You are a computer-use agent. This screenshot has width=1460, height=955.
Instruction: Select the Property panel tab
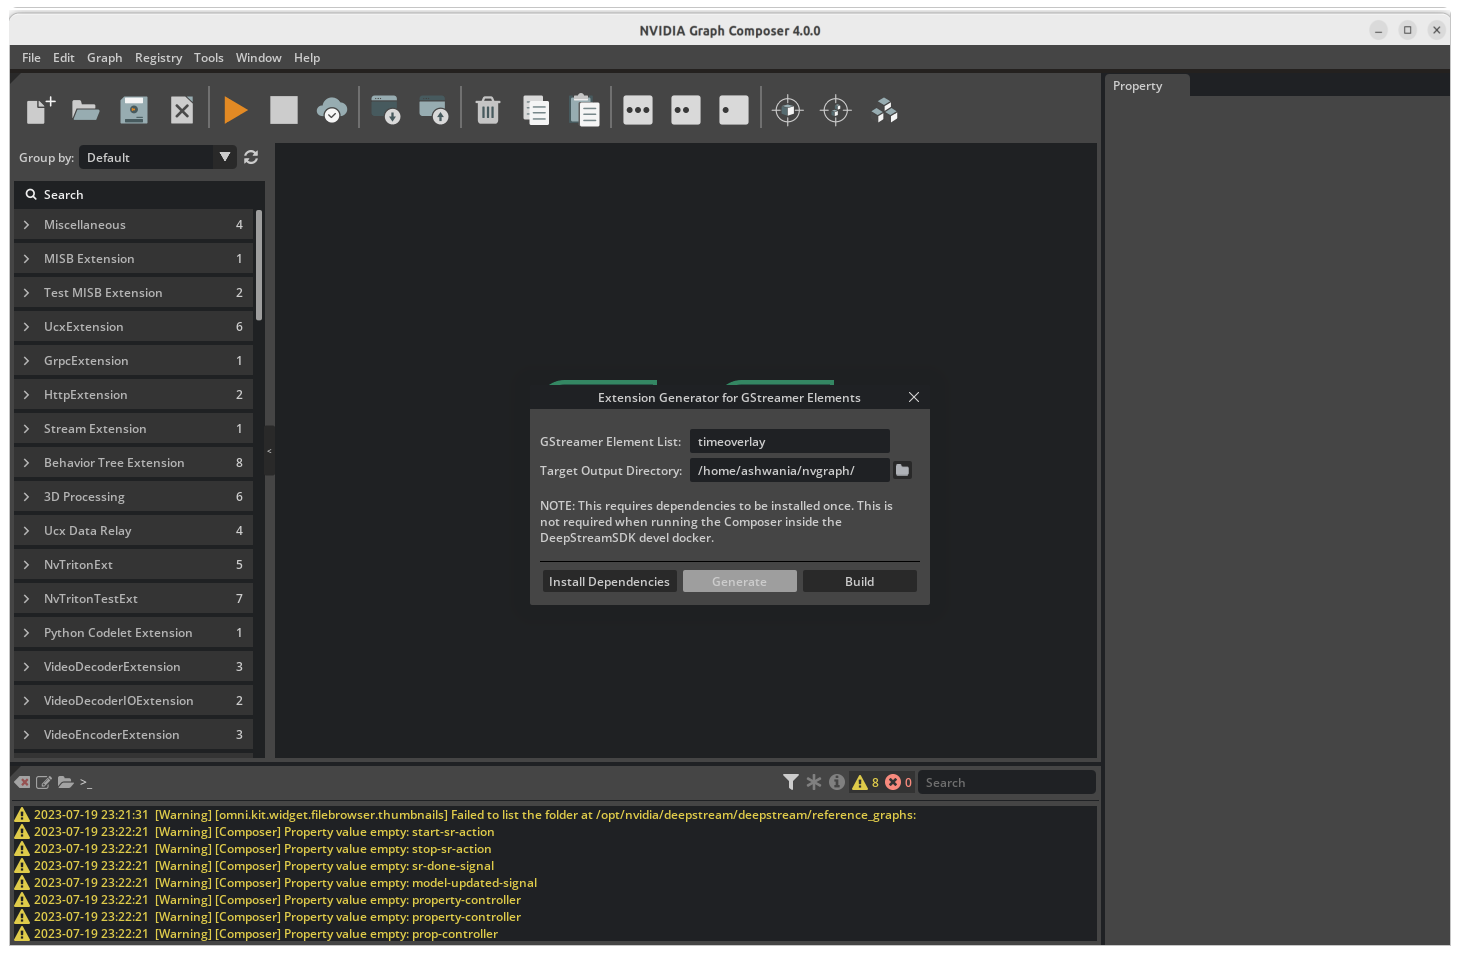pos(1147,86)
